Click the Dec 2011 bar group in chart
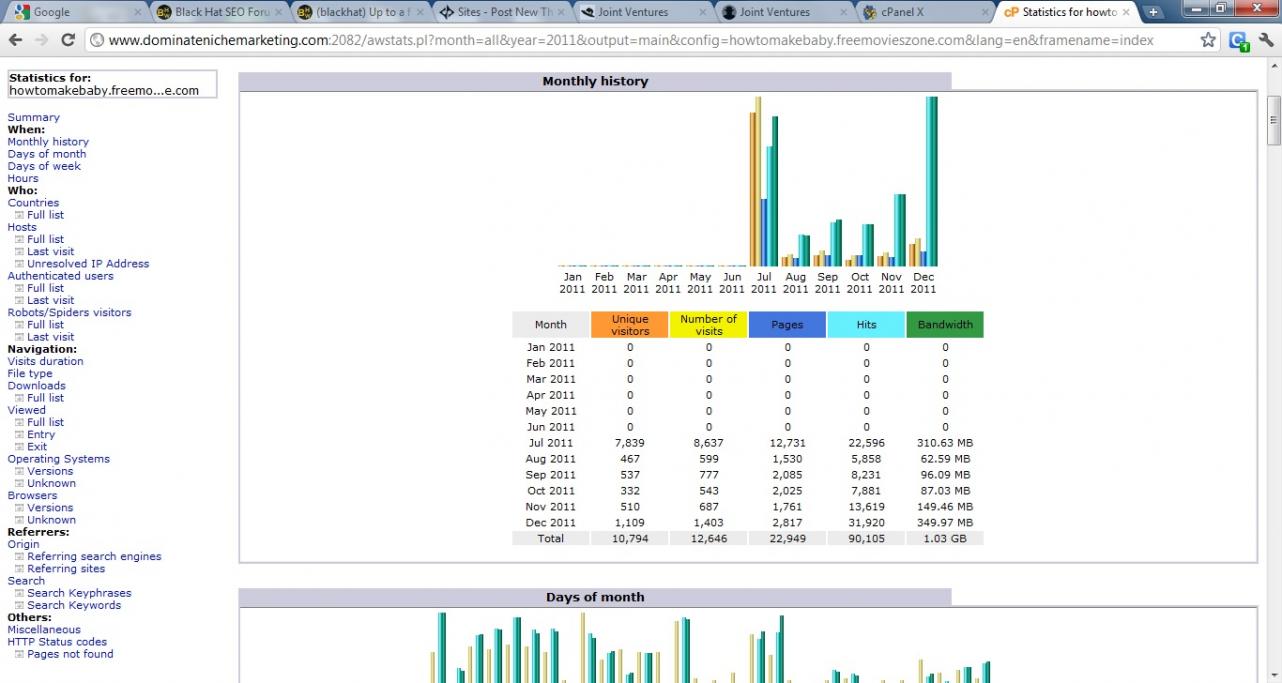Image resolution: width=1282 pixels, height=683 pixels. (923, 182)
